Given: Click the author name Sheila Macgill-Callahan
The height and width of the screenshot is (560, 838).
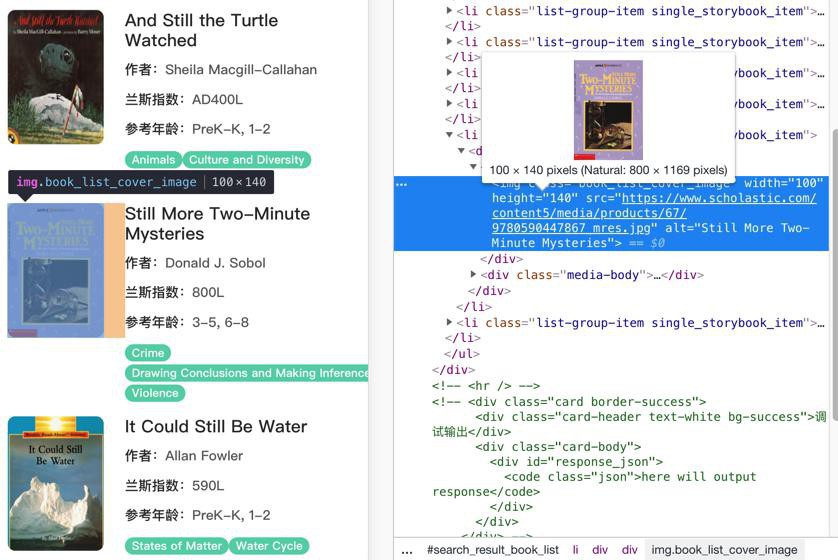Looking at the screenshot, I should [x=241, y=70].
